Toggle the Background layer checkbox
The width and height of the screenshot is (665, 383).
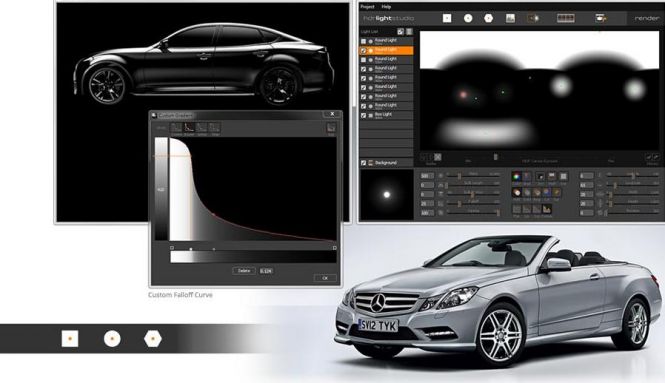tap(363, 163)
